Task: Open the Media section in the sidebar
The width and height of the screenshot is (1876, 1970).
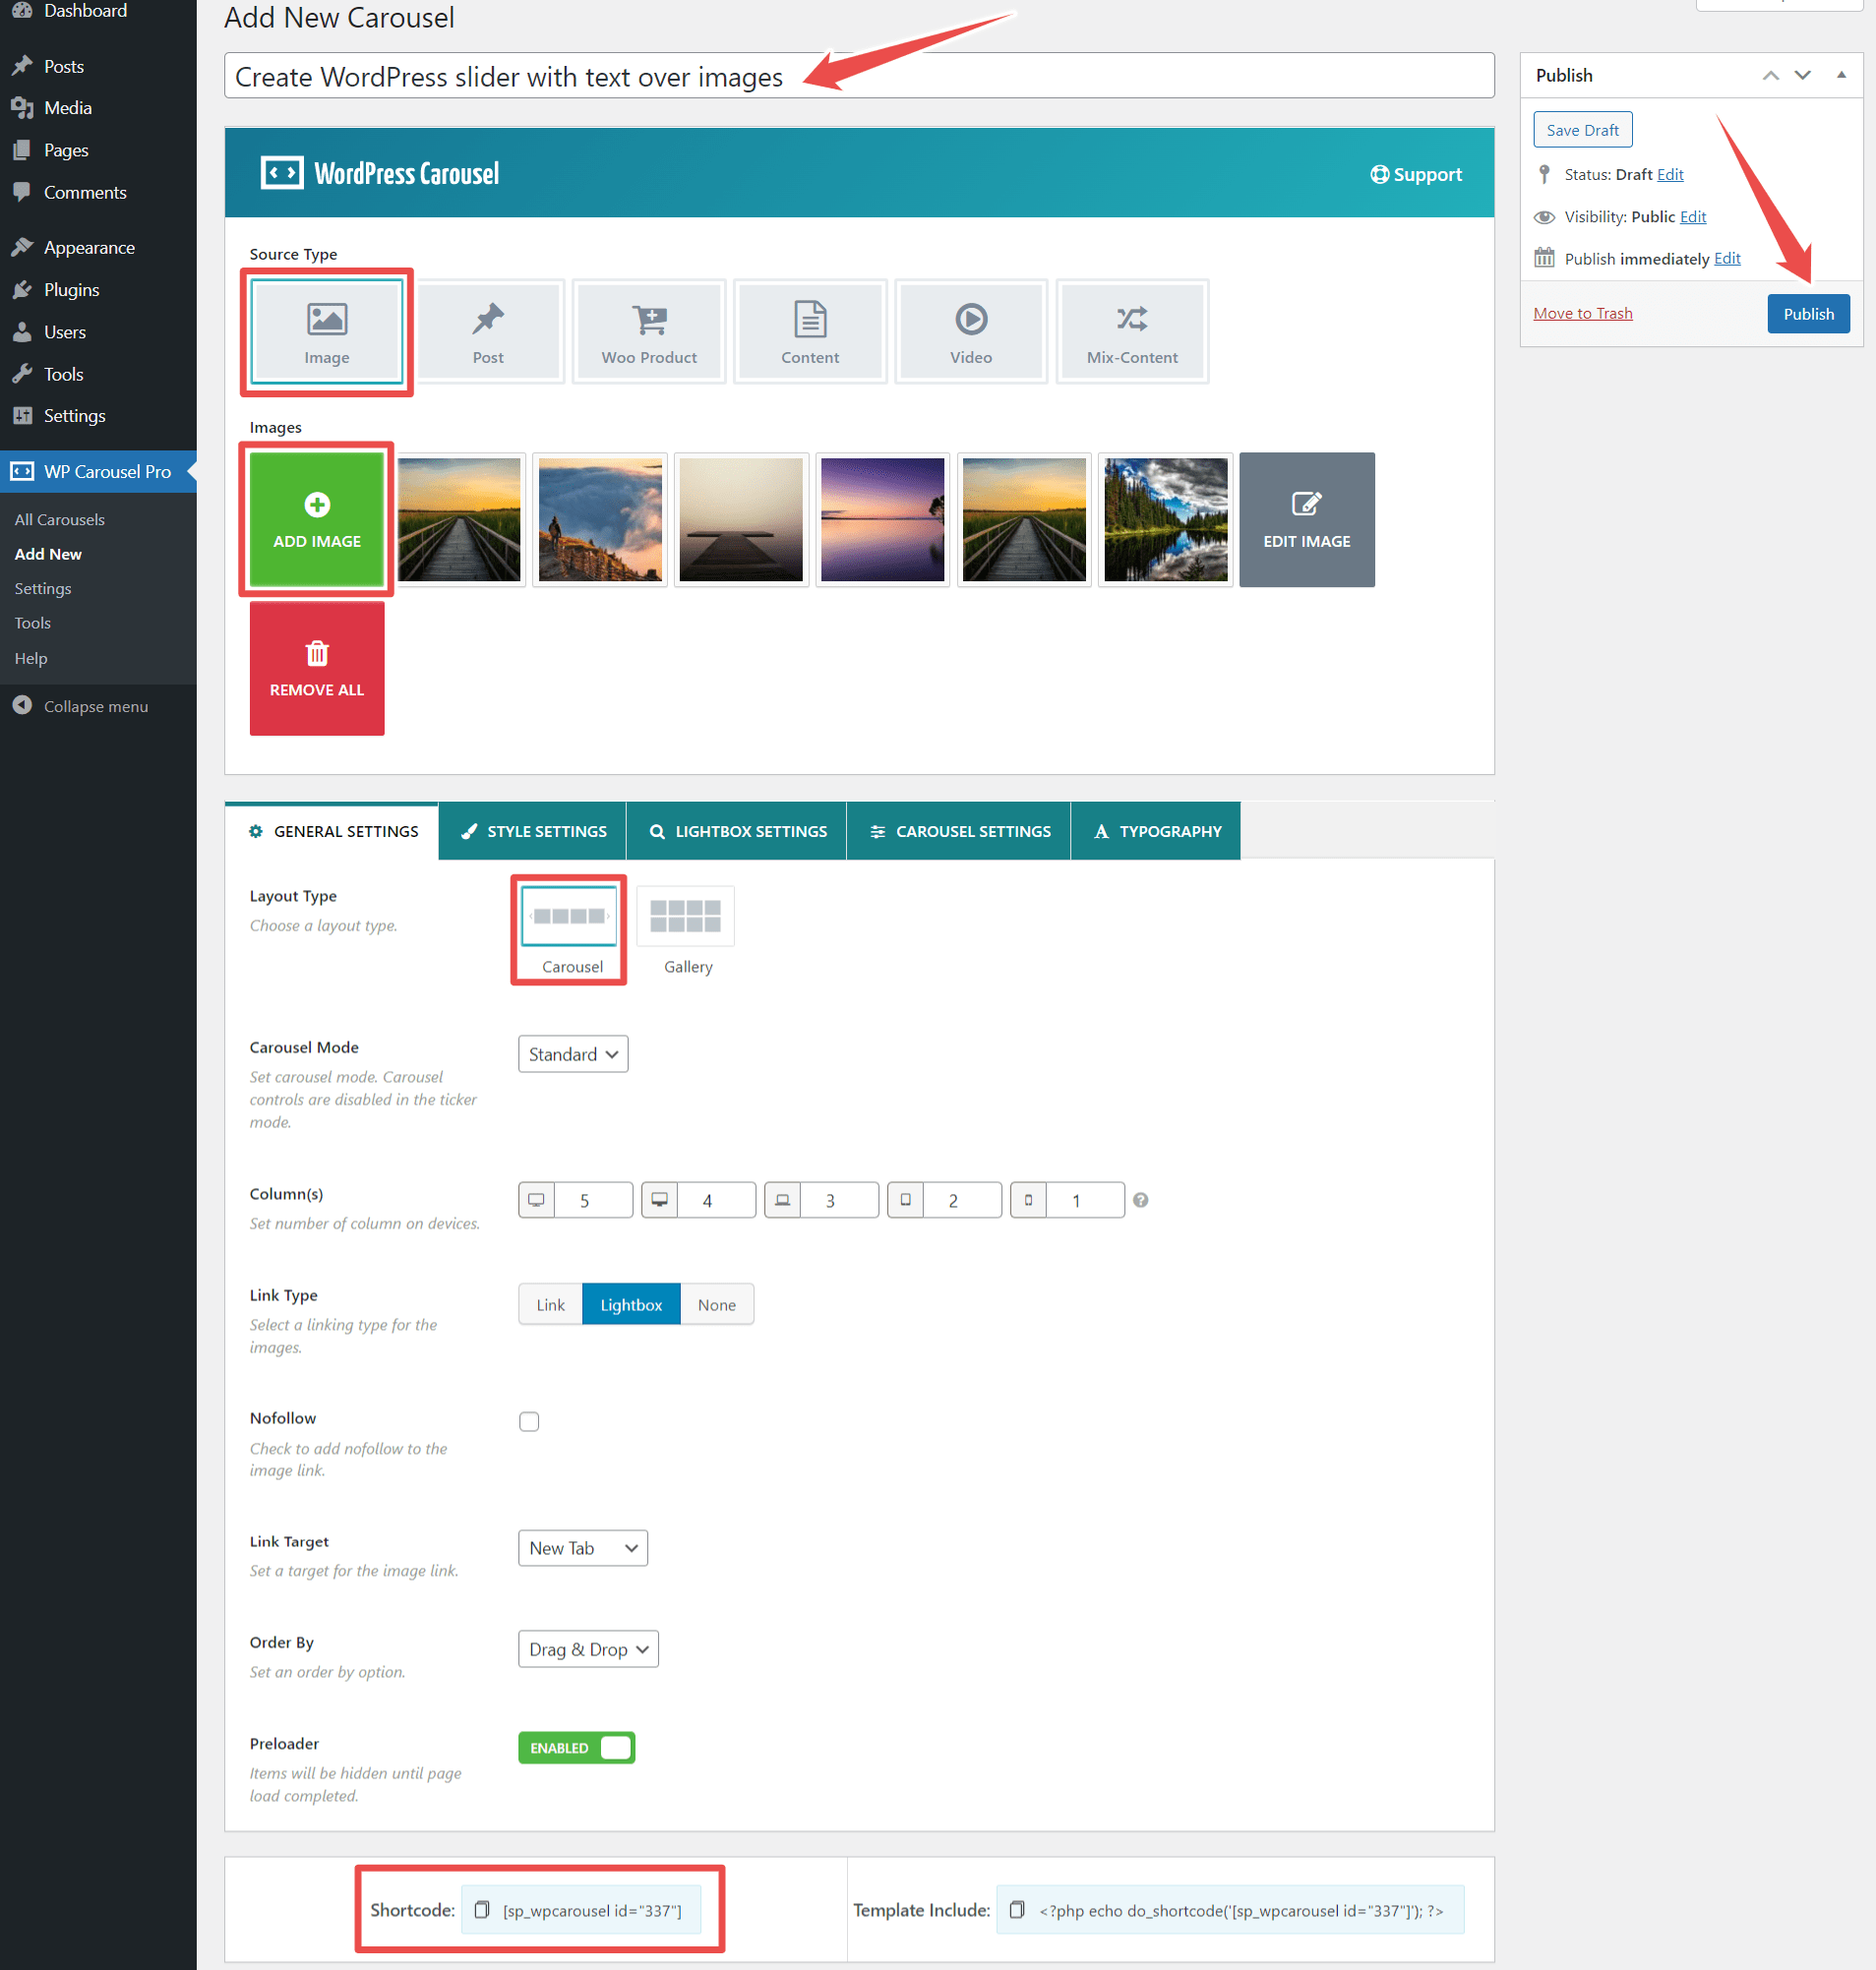Action: coord(67,107)
